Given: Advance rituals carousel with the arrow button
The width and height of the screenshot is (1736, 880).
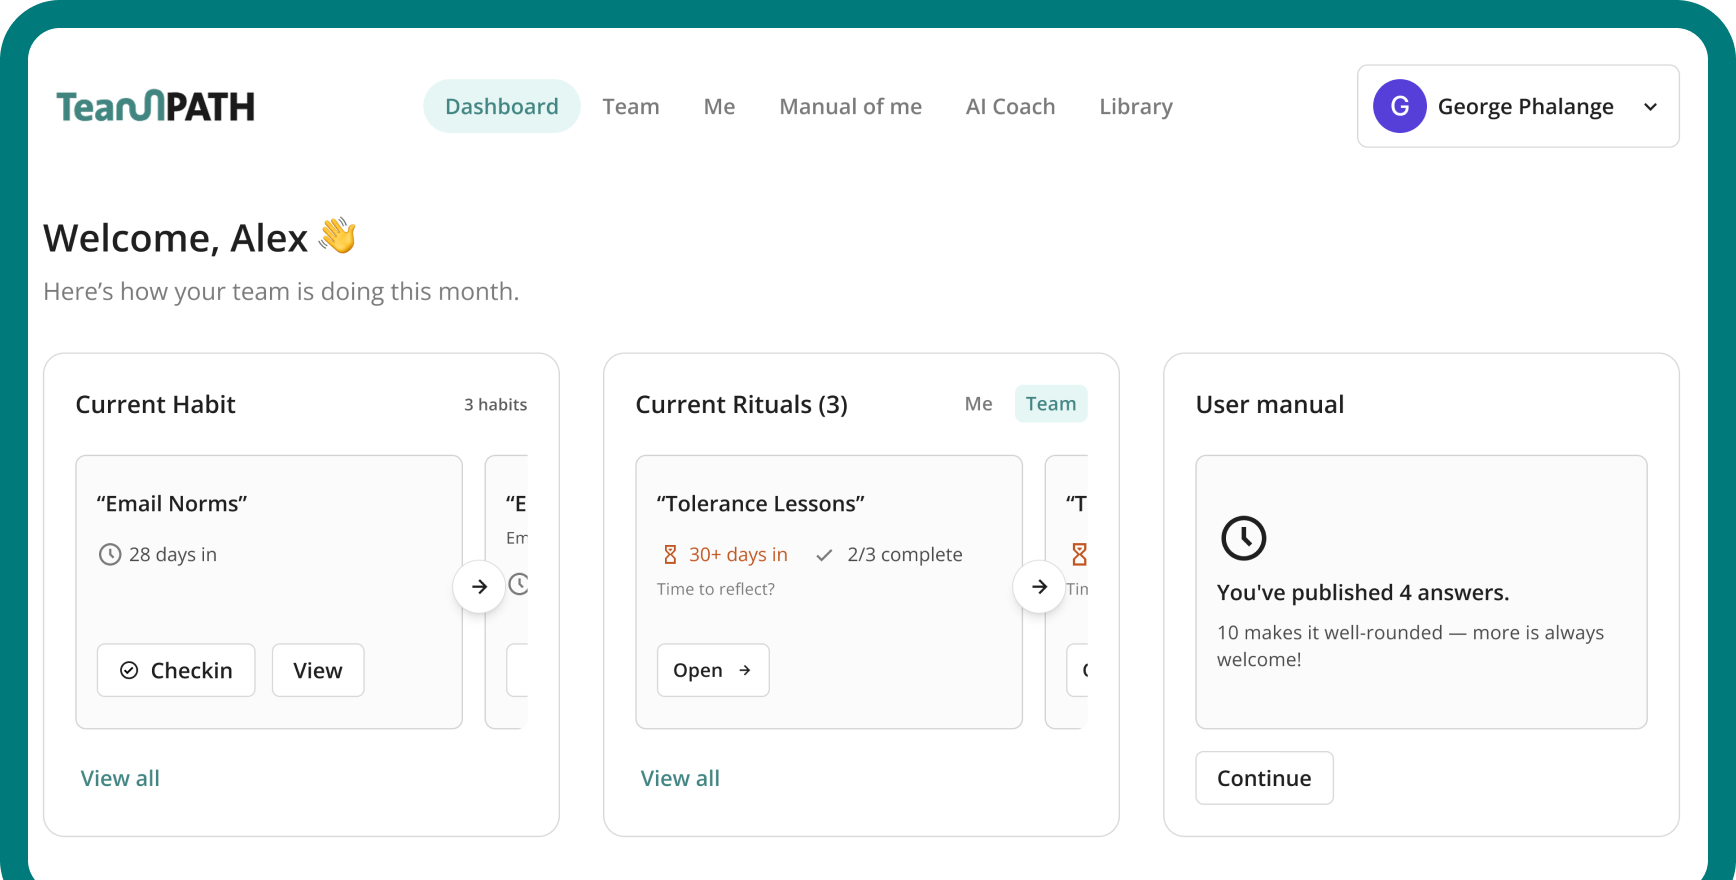Looking at the screenshot, I should pos(1039,586).
